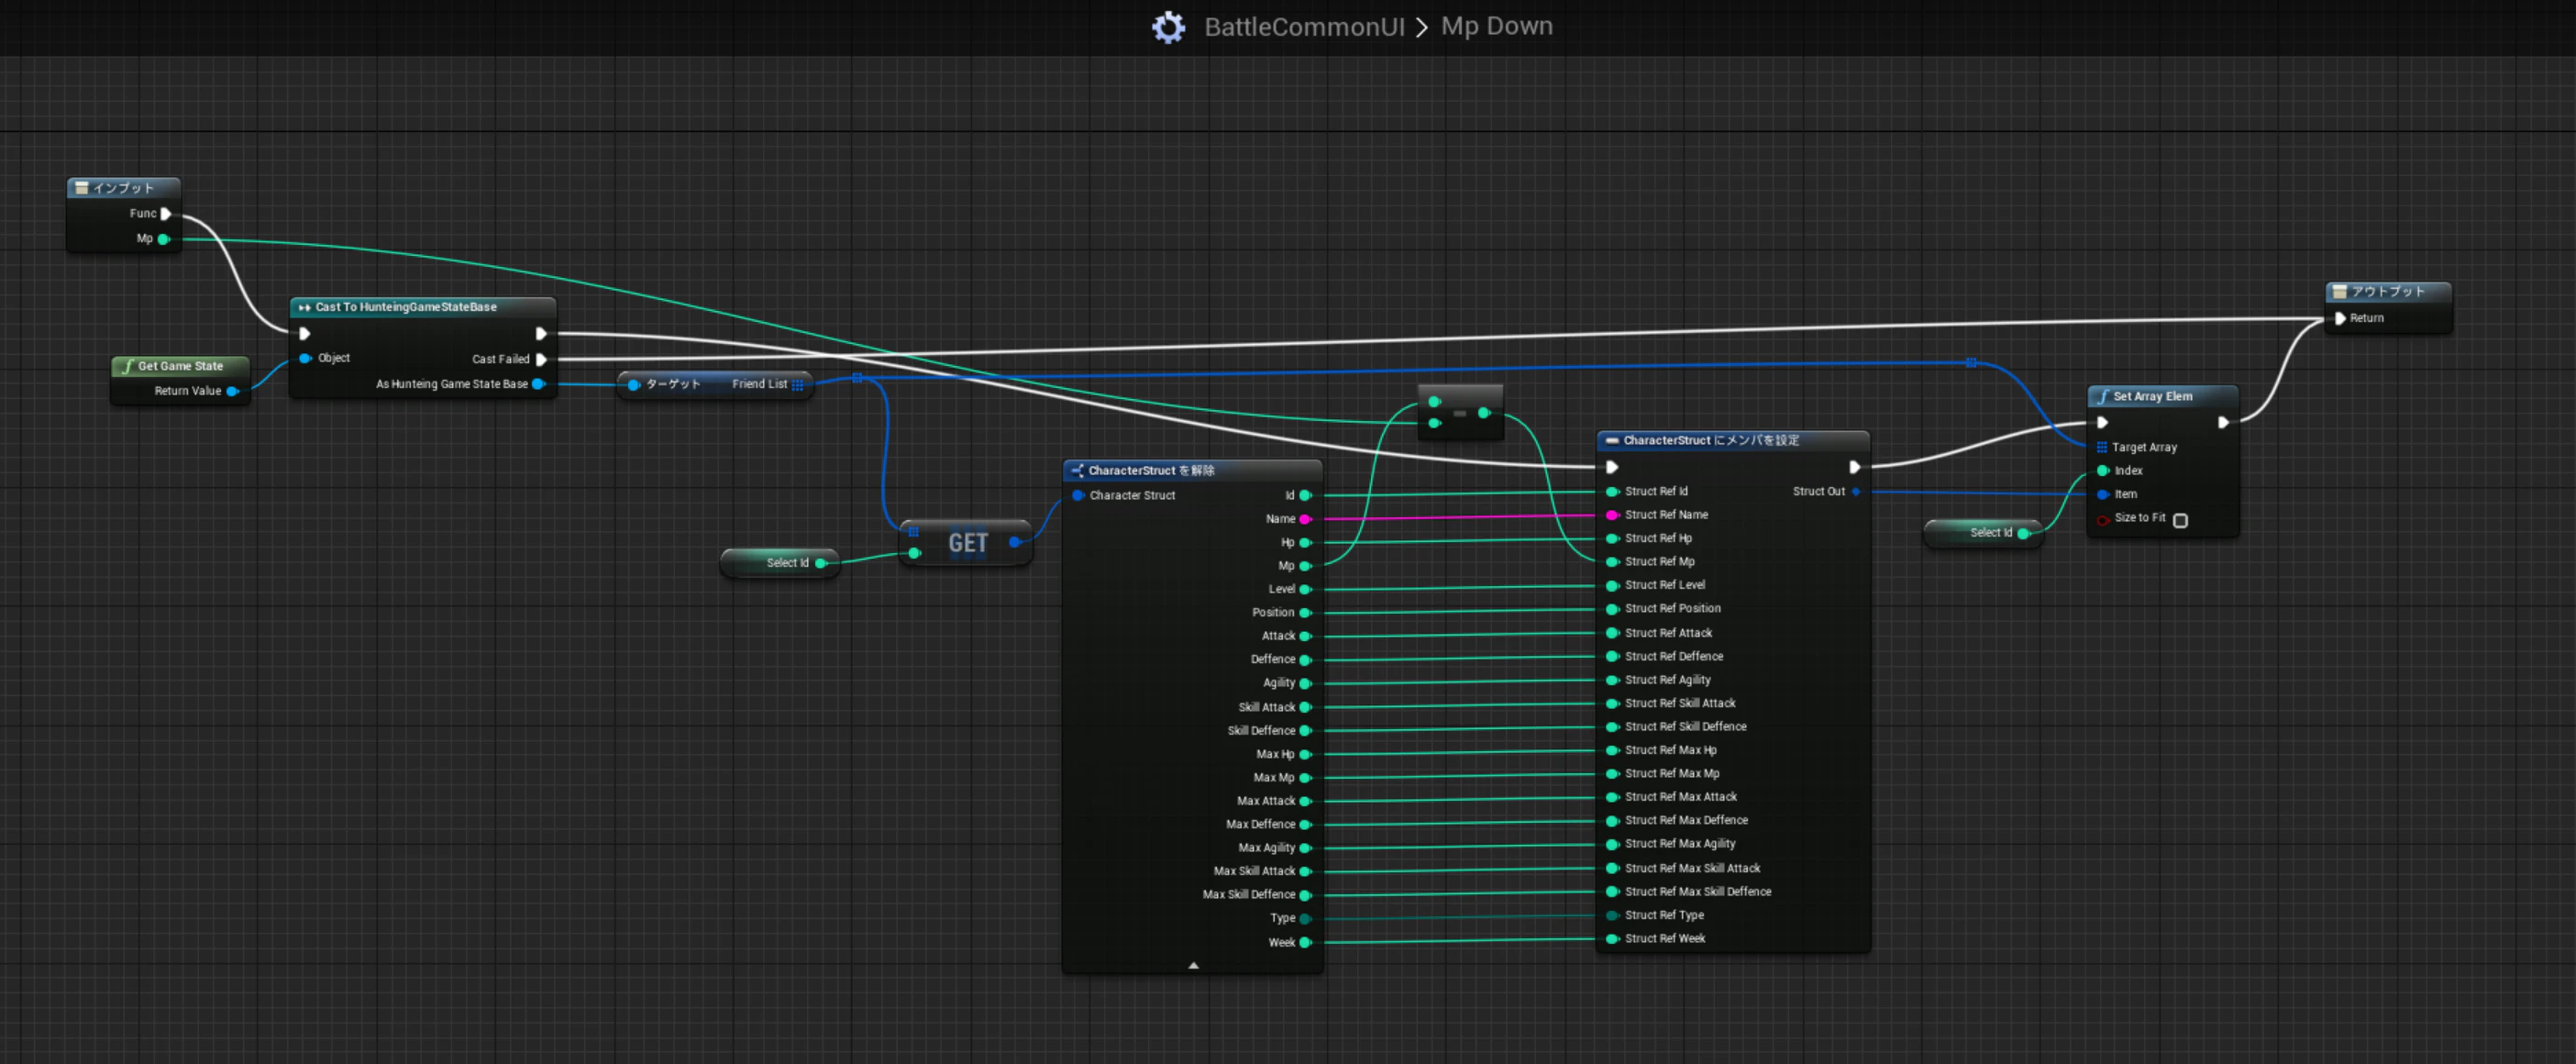Click the Set Array Elem function icon

[x=2103, y=397]
